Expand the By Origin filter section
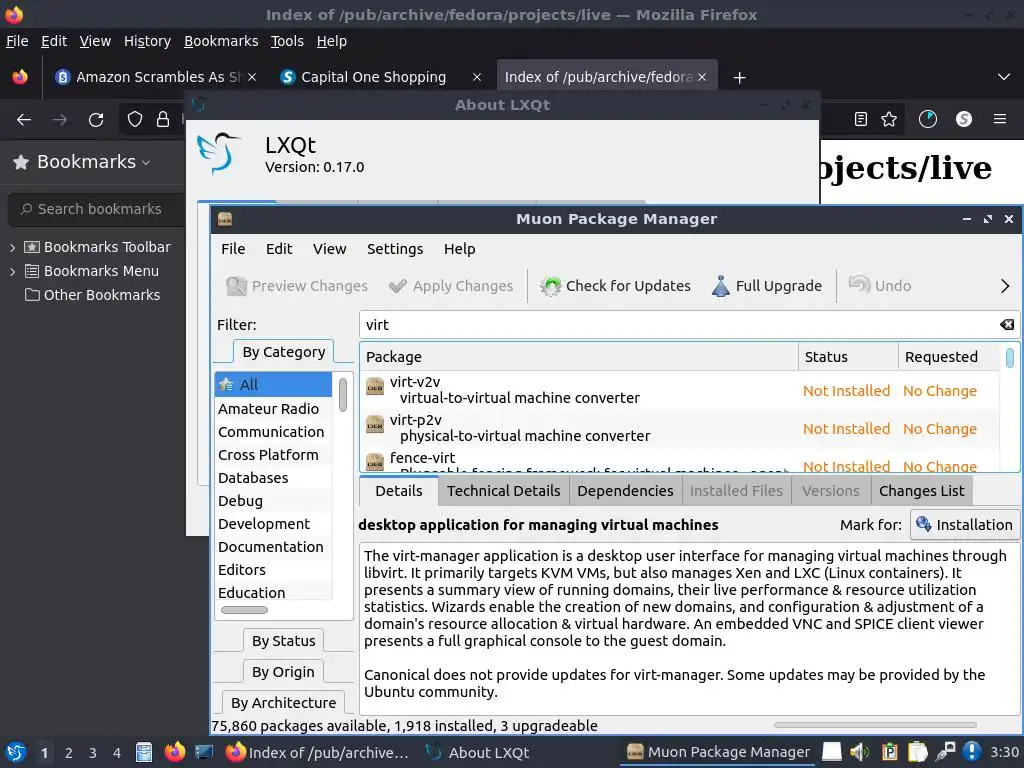Viewport: 1024px width, 768px height. point(283,671)
